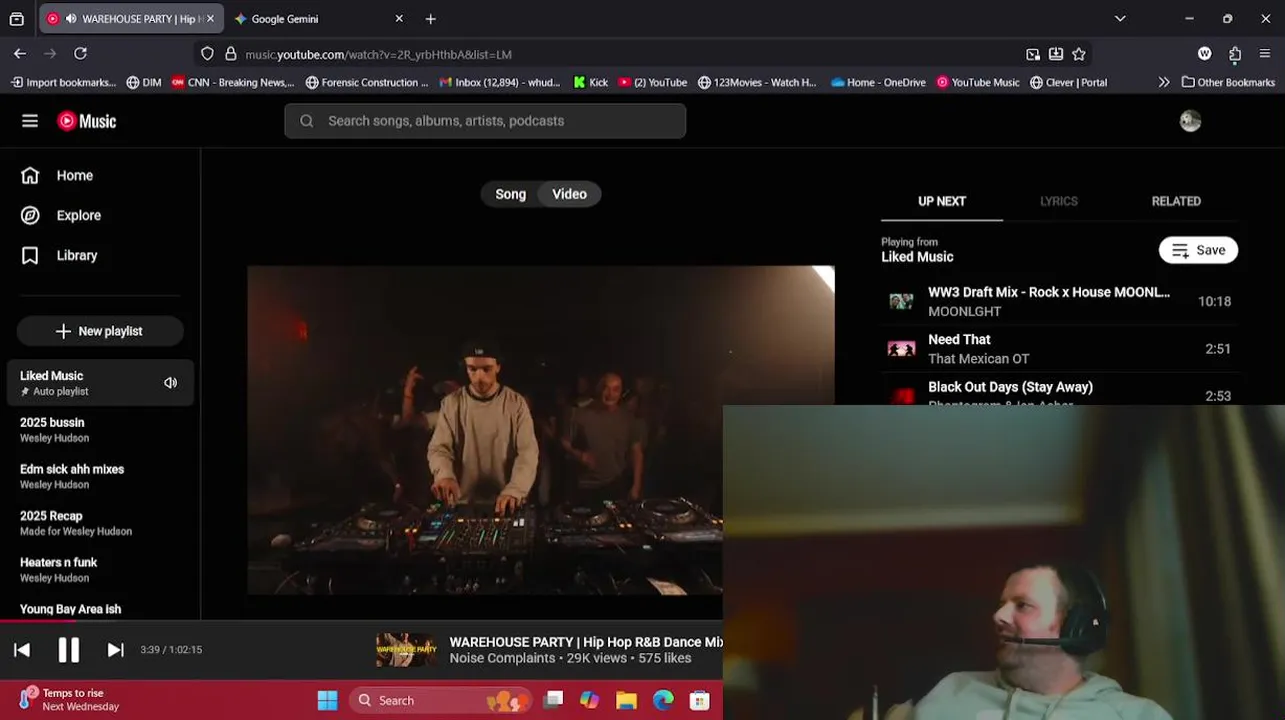
Task: Click the YouTube Music logo
Action: [x=87, y=121]
